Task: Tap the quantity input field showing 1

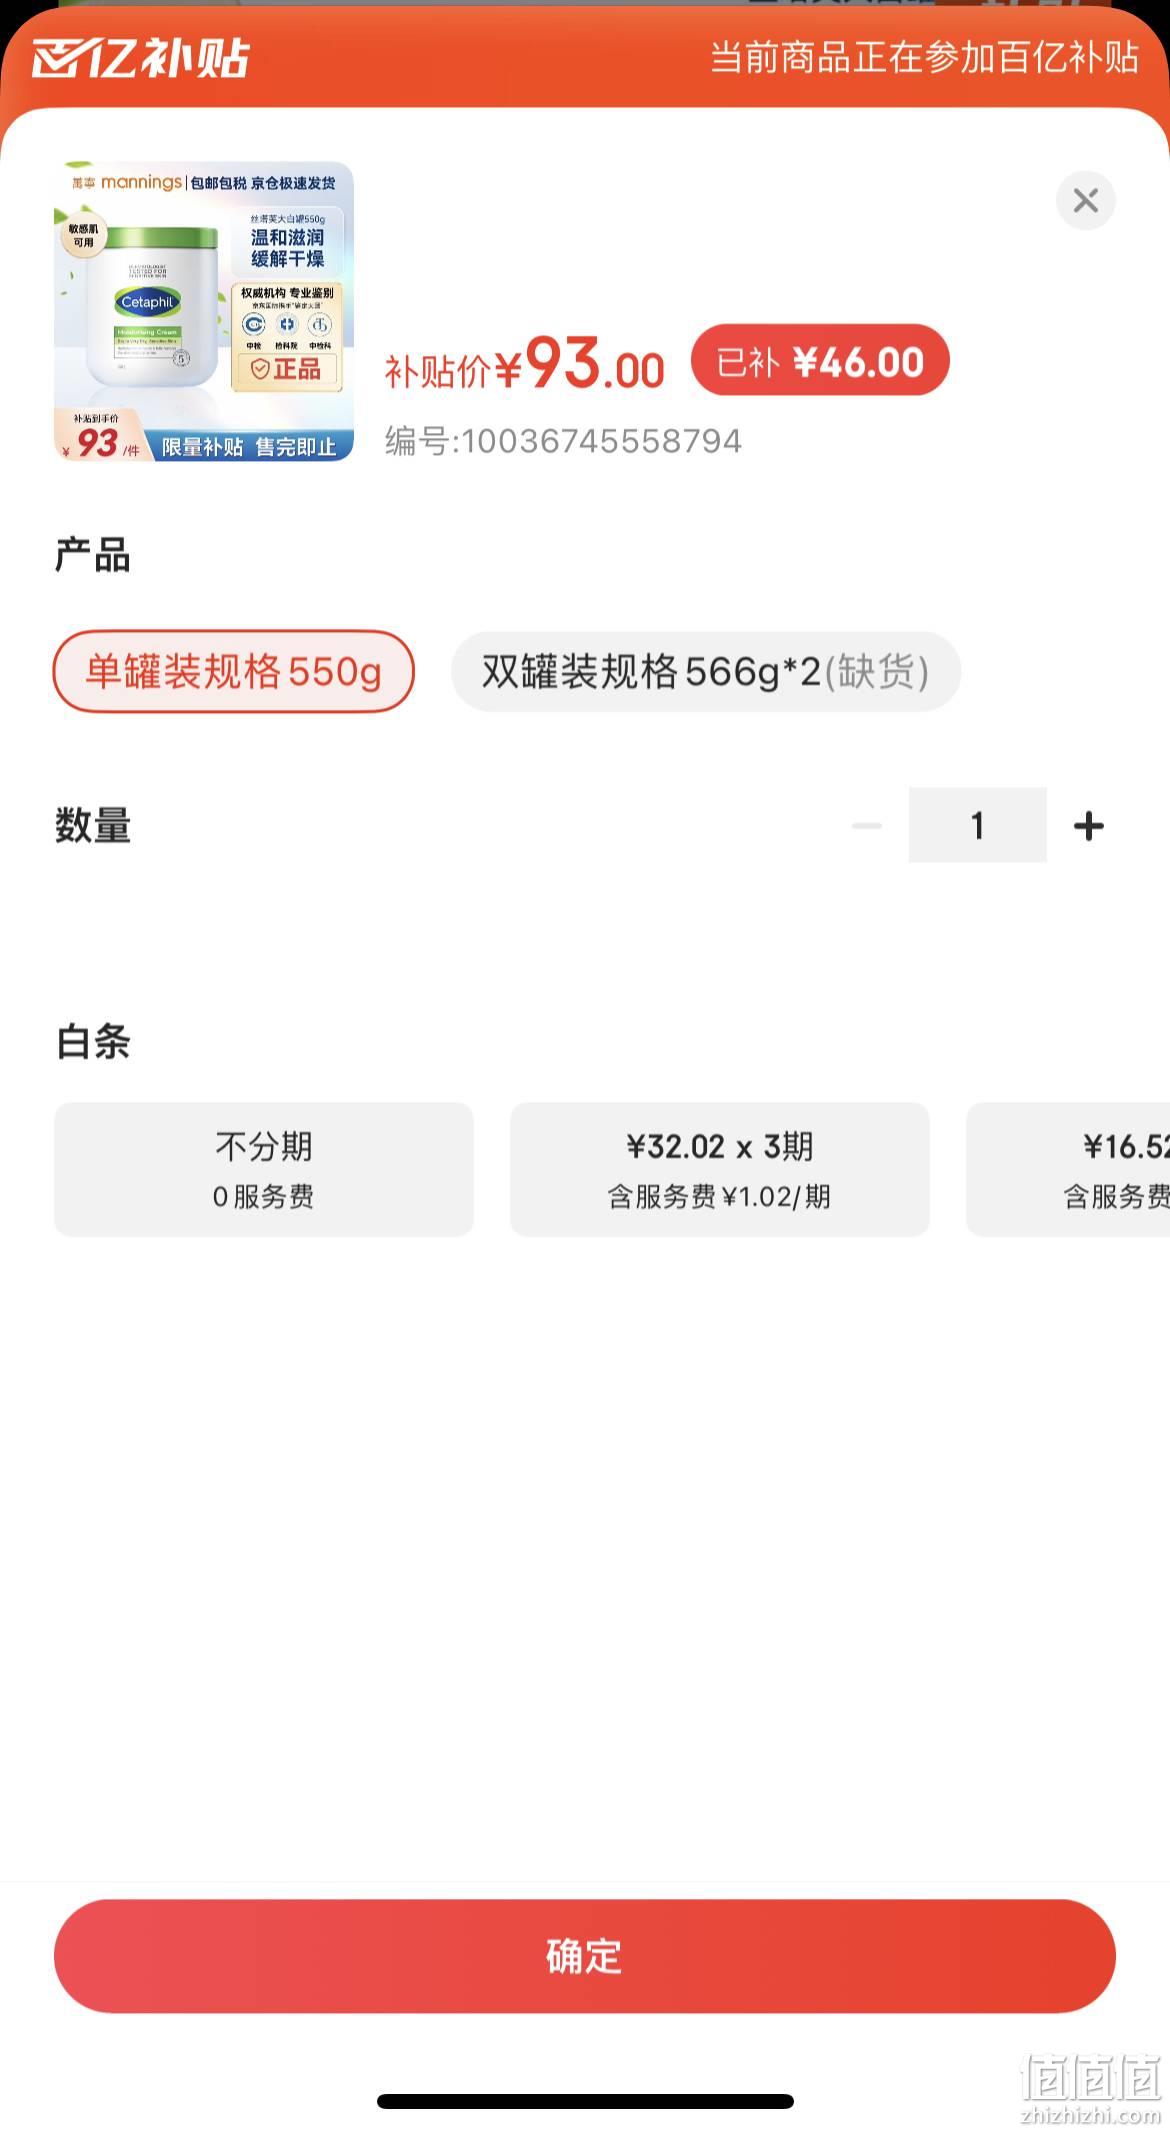Action: 977,825
